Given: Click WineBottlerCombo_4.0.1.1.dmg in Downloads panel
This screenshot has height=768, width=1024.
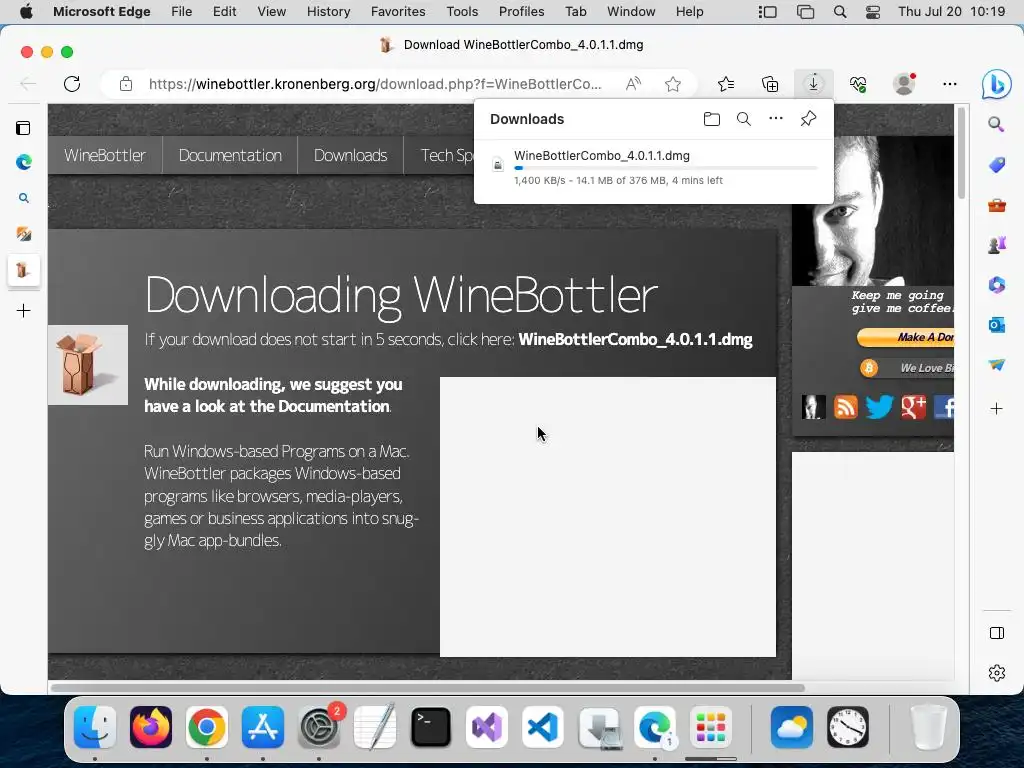Looking at the screenshot, I should pyautogui.click(x=601, y=155).
